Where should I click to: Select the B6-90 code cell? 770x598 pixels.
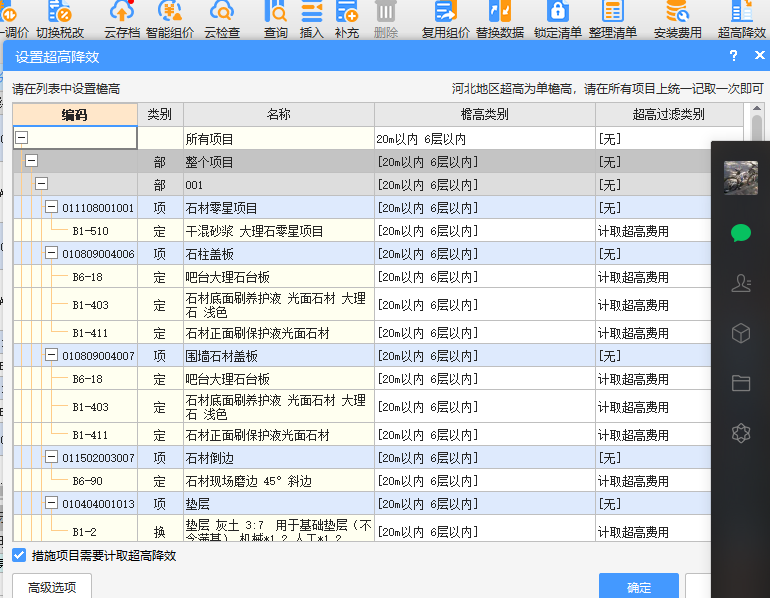tap(75, 481)
